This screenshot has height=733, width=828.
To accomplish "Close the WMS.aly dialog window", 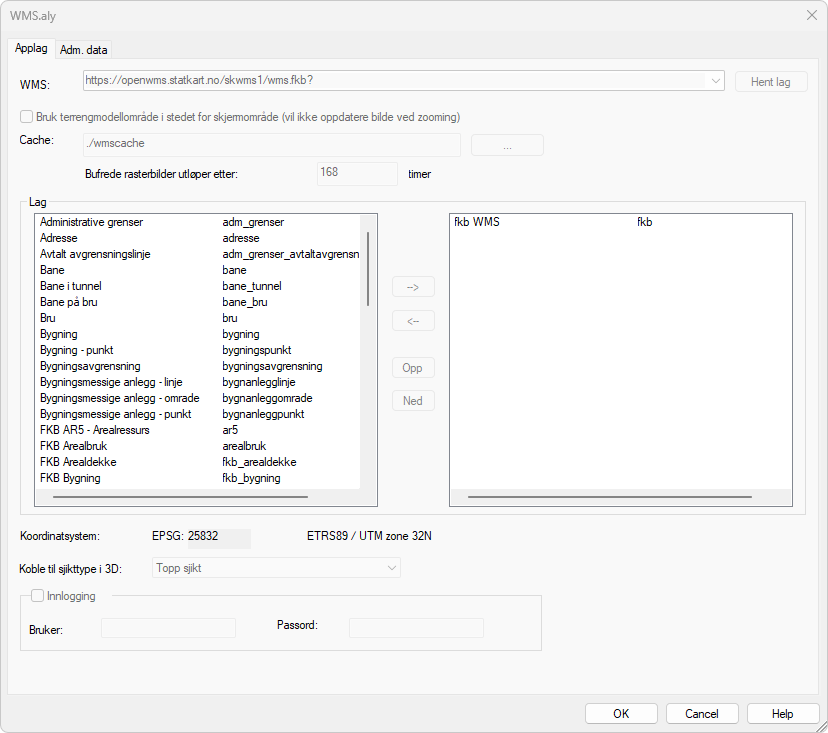I will (x=811, y=14).
